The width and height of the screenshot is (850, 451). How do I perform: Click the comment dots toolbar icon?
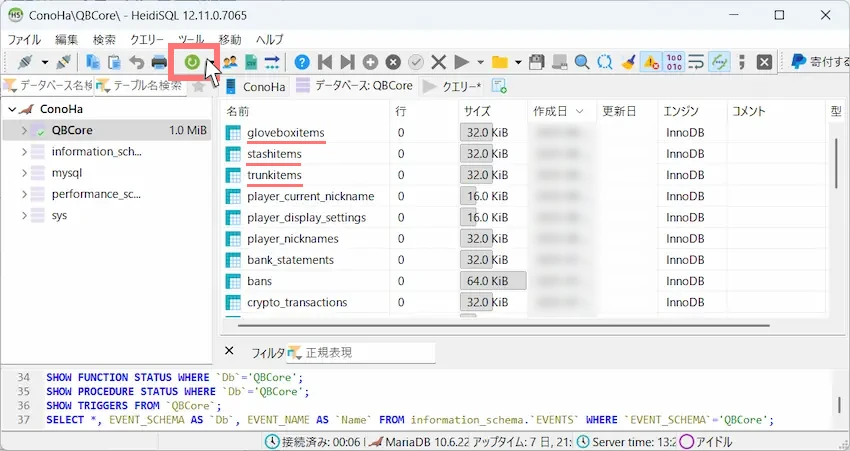742,62
